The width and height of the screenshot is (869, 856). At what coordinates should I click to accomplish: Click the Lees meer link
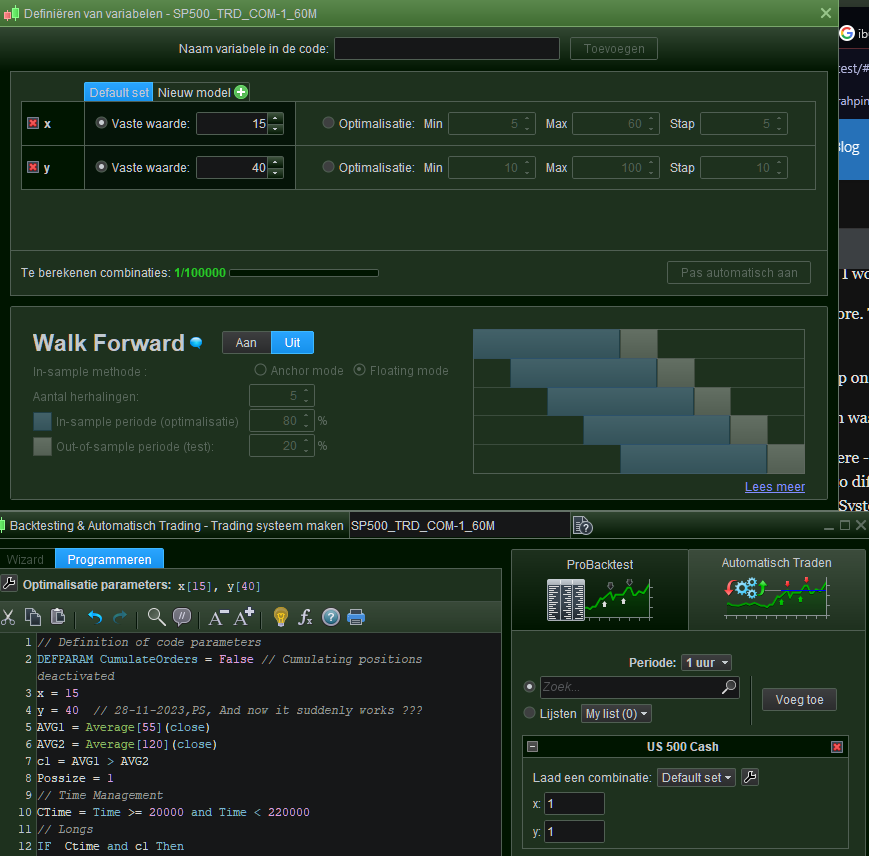click(774, 487)
